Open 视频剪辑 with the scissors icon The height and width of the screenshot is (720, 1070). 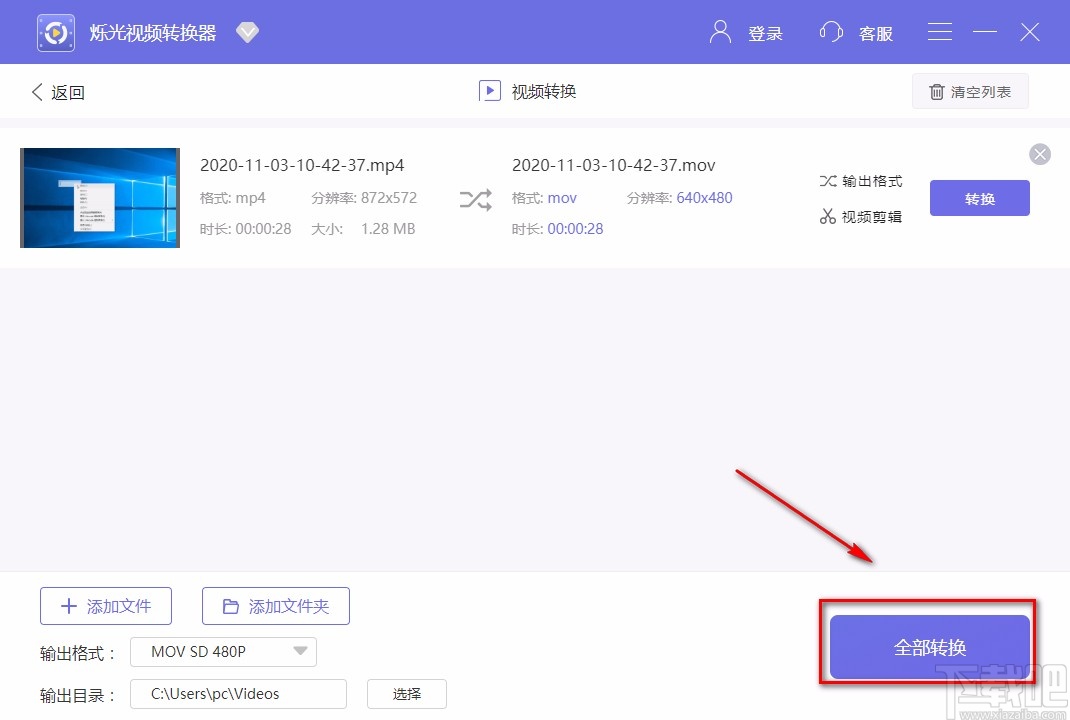(828, 216)
